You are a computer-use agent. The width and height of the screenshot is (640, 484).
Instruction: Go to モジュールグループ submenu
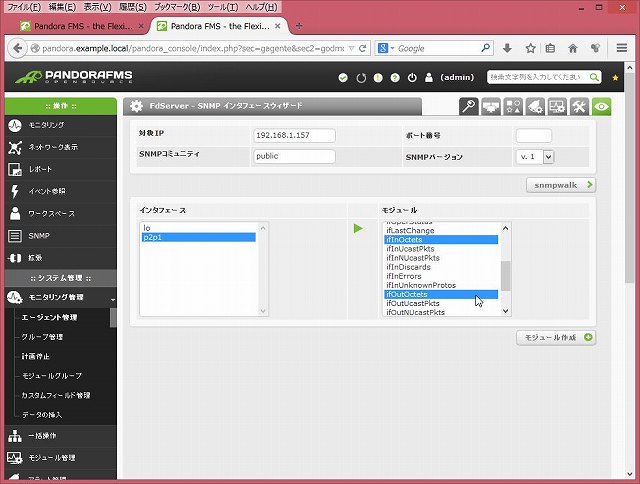(x=51, y=376)
